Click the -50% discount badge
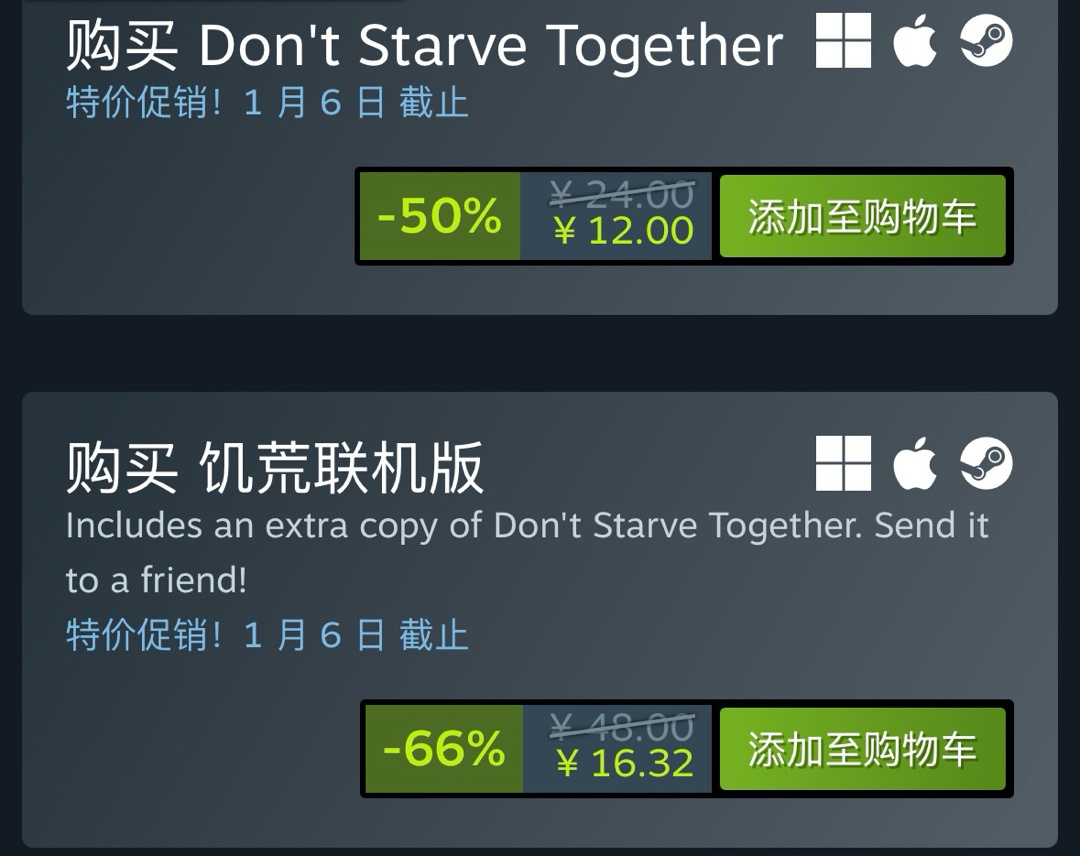 click(439, 216)
